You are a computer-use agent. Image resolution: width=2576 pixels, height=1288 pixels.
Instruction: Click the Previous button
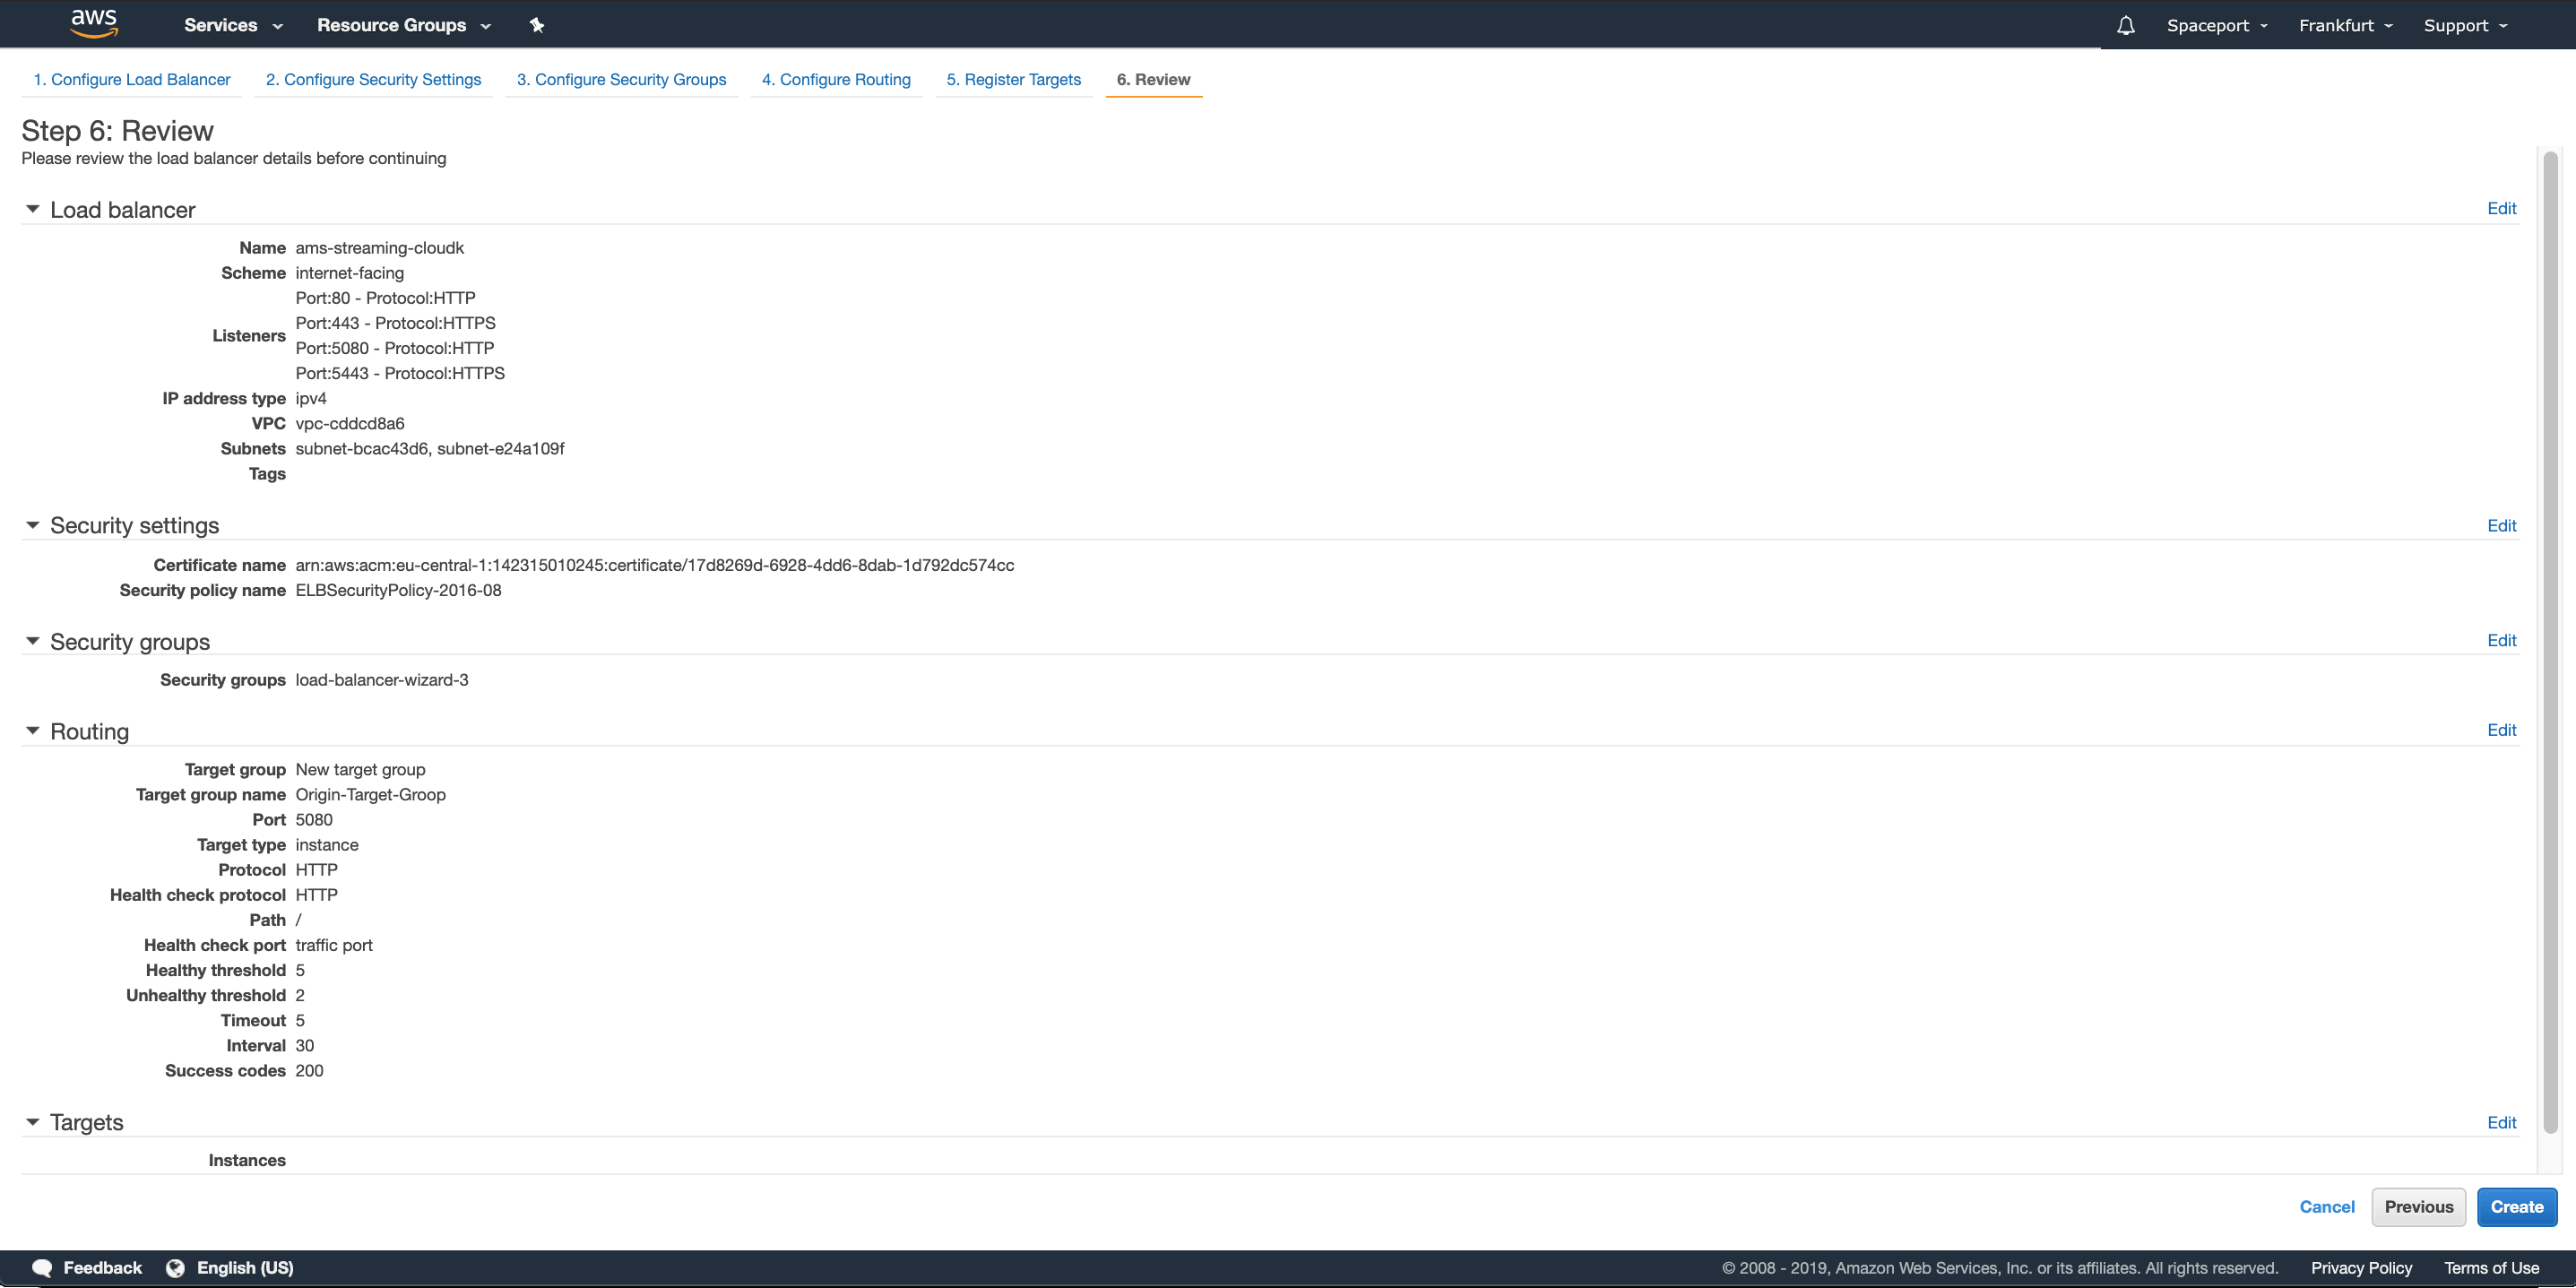[x=2418, y=1207]
